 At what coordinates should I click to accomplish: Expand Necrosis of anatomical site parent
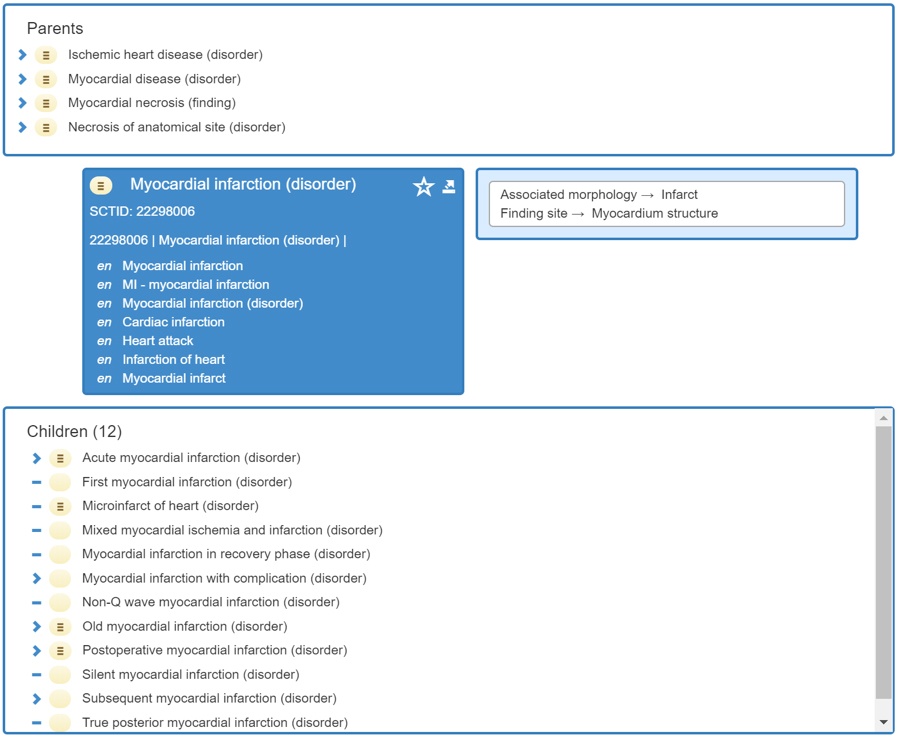[x=22, y=127]
